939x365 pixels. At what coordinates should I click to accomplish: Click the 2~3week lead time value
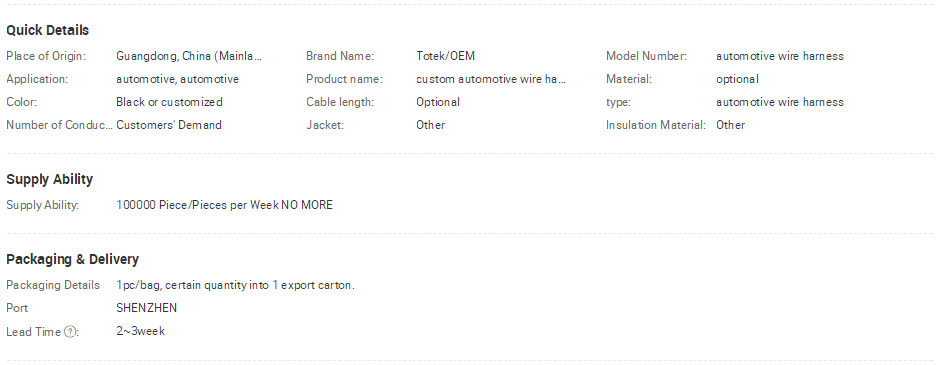point(141,331)
